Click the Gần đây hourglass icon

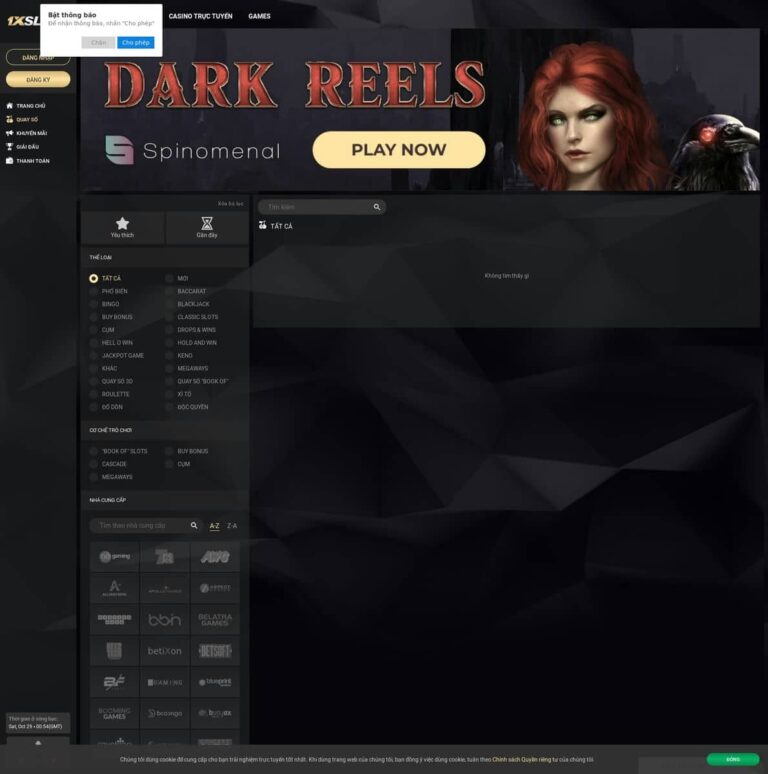pyautogui.click(x=207, y=223)
